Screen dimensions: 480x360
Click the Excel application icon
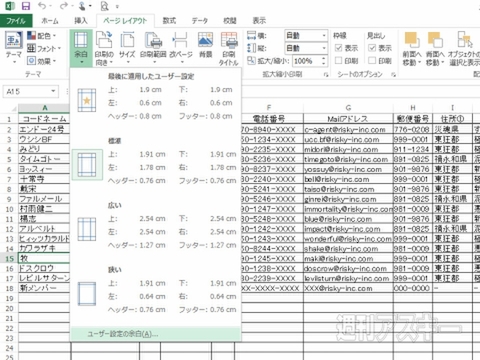click(x=10, y=6)
